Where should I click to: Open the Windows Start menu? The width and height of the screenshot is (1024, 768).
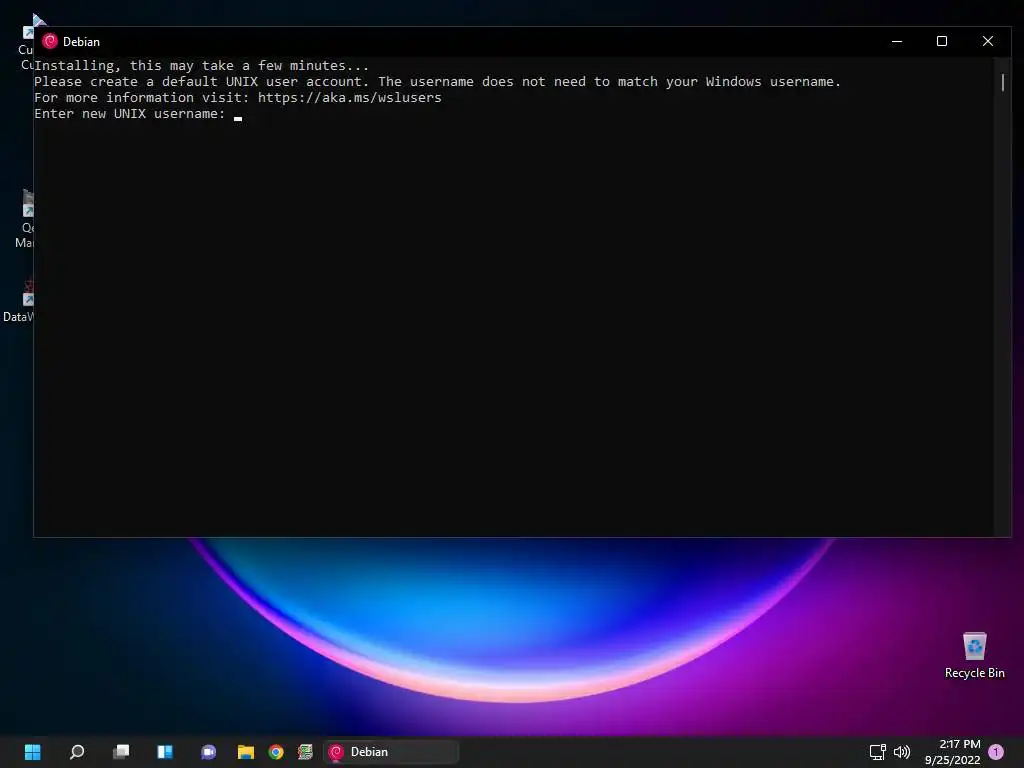[33, 752]
